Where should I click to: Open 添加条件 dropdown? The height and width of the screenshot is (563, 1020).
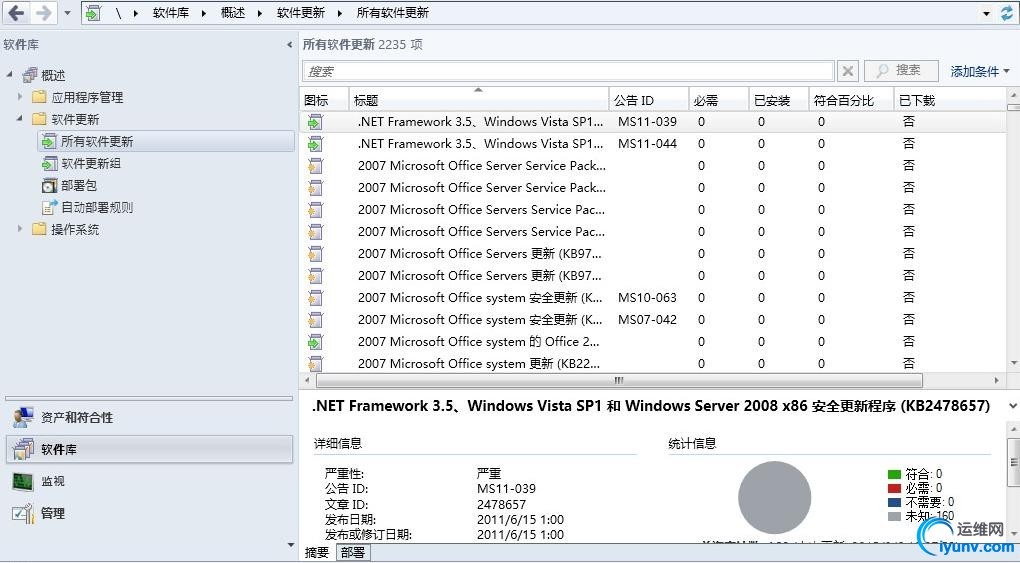pyautogui.click(x=980, y=71)
